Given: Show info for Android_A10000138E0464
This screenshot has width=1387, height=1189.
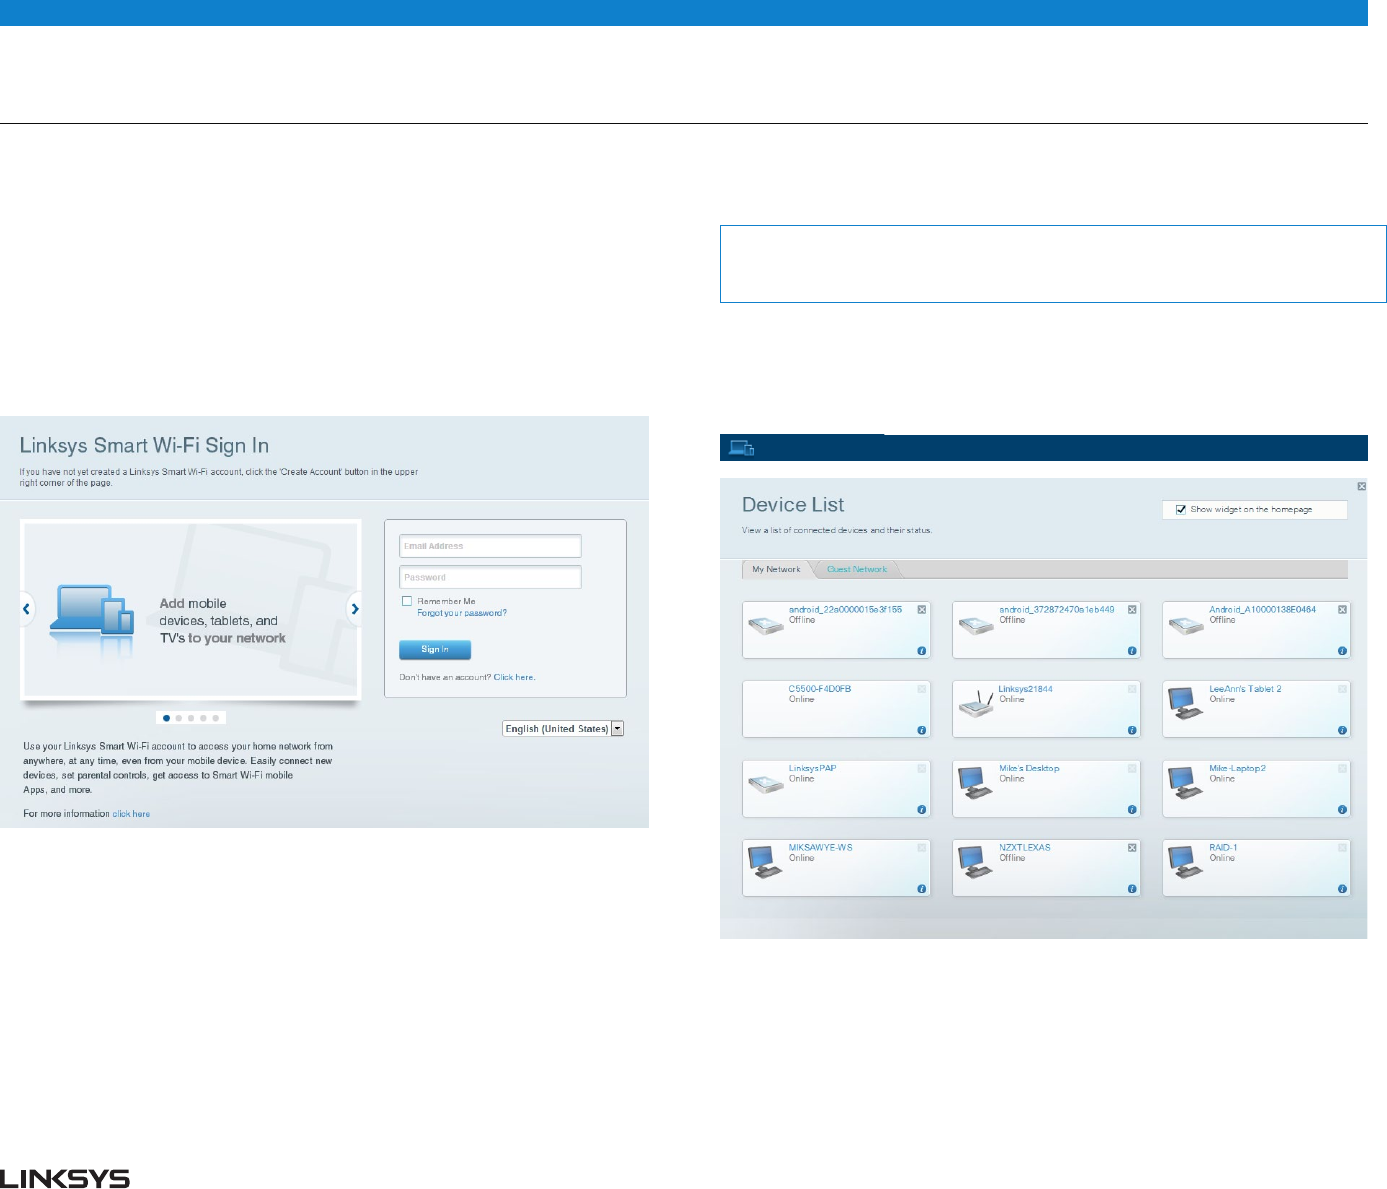Looking at the screenshot, I should (x=1342, y=651).
